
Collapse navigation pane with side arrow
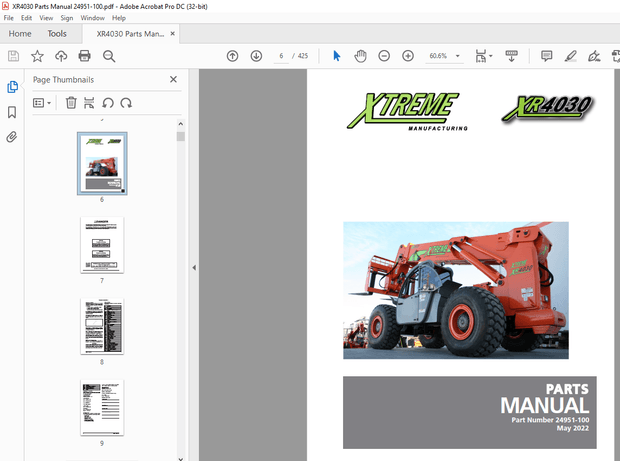pos(194,268)
